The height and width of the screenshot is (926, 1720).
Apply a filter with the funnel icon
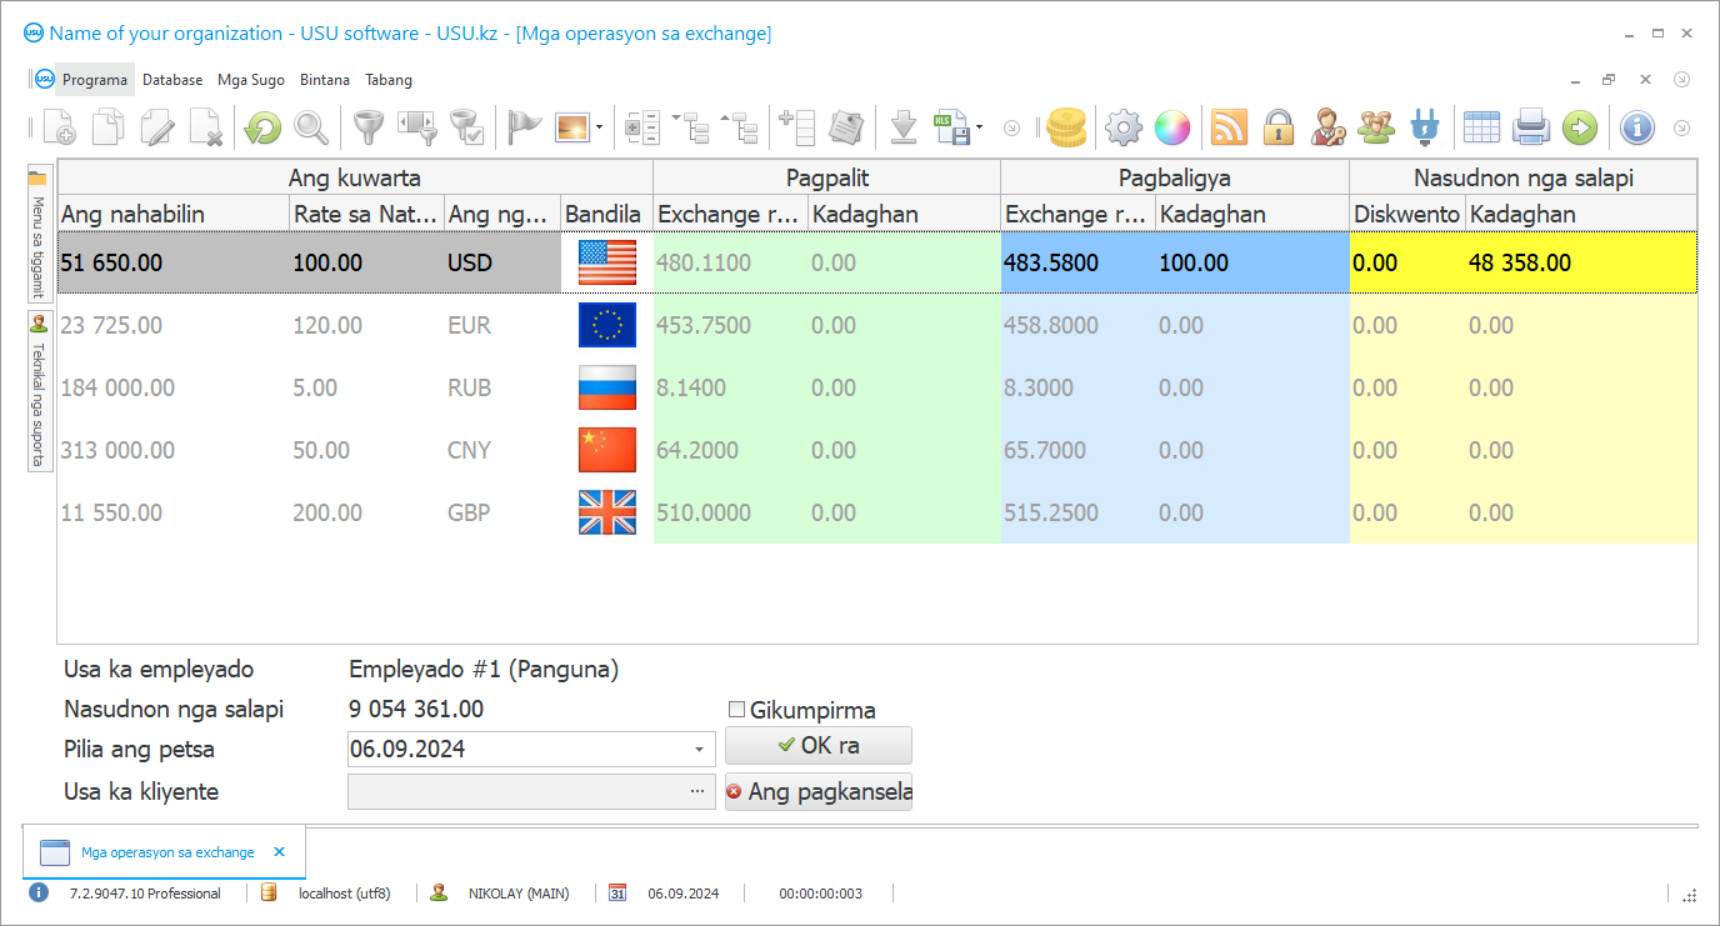click(x=367, y=127)
